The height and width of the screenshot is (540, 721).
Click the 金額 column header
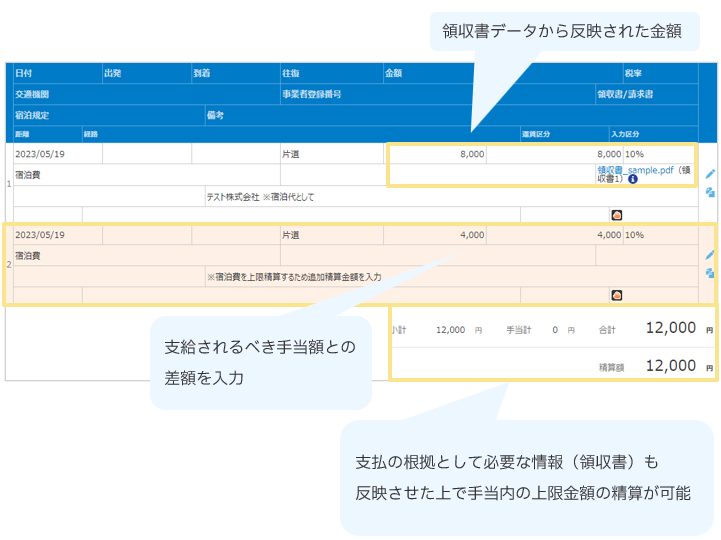coord(393,73)
